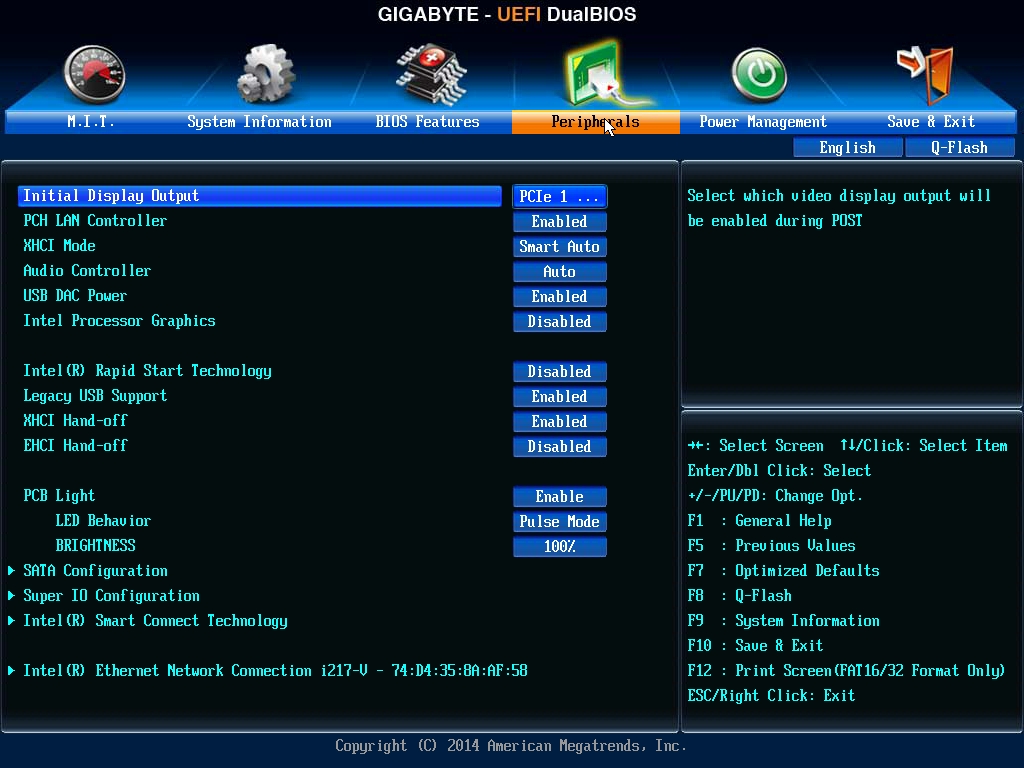The width and height of the screenshot is (1024, 768).
Task: Toggle Legacy USB Support Enabled value
Action: (560, 396)
